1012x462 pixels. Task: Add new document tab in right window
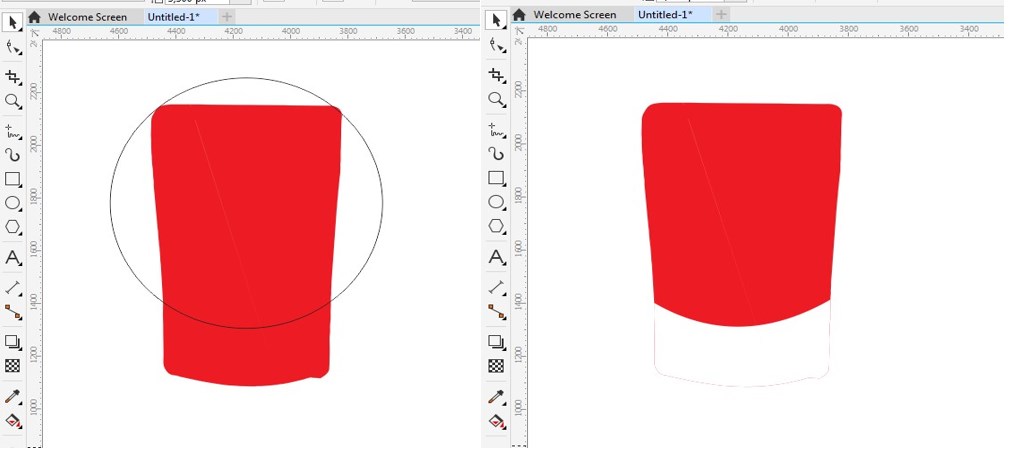pos(721,14)
